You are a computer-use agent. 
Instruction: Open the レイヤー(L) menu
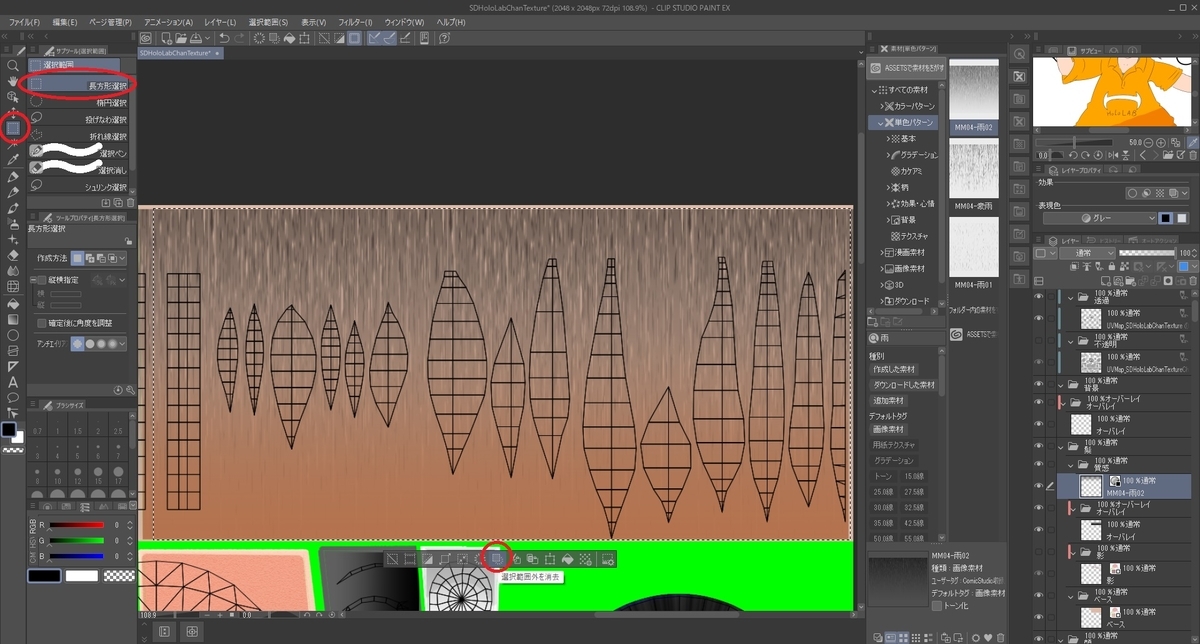(x=220, y=22)
